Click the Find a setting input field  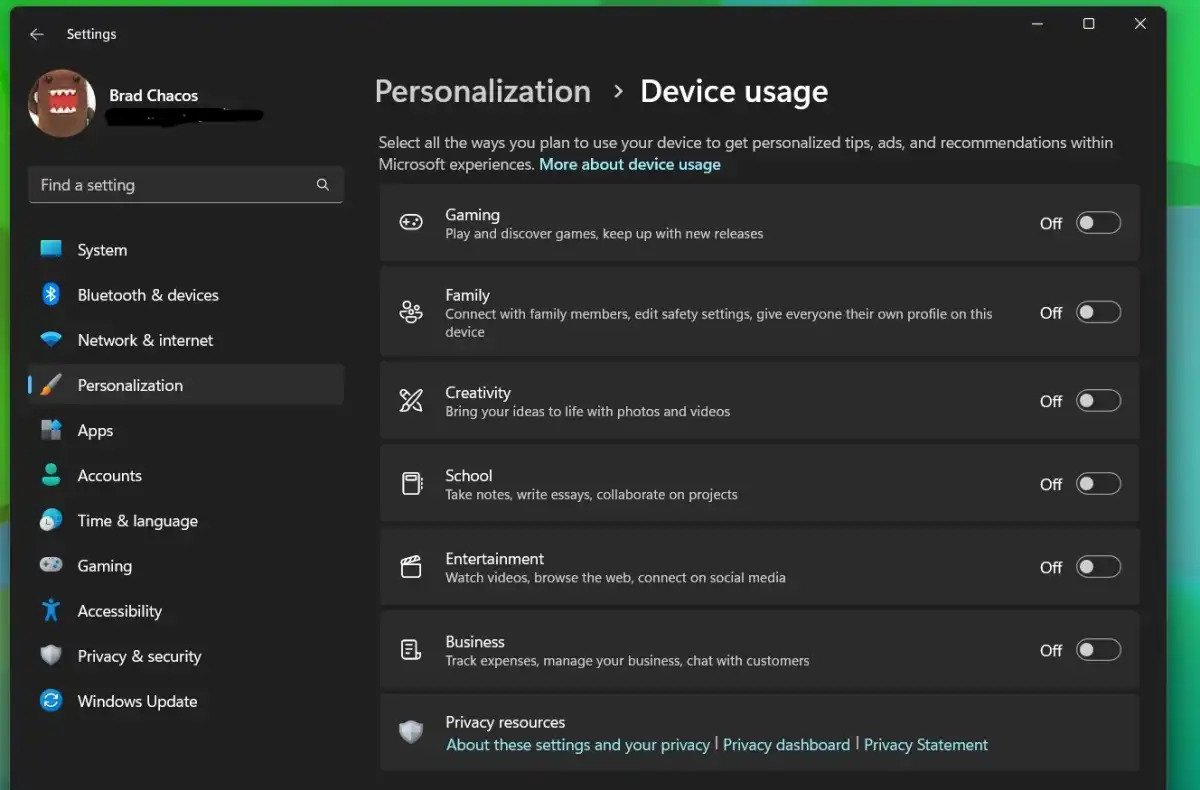(x=170, y=184)
